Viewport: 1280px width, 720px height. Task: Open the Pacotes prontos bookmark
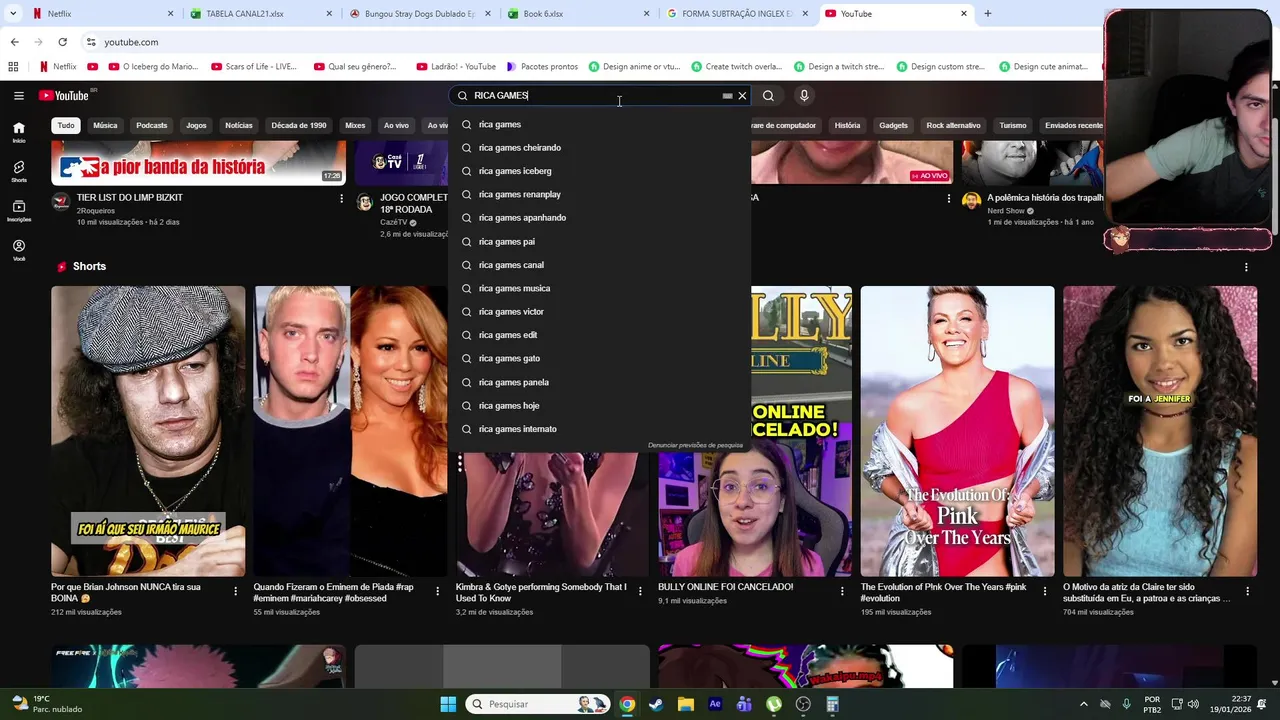click(x=542, y=67)
